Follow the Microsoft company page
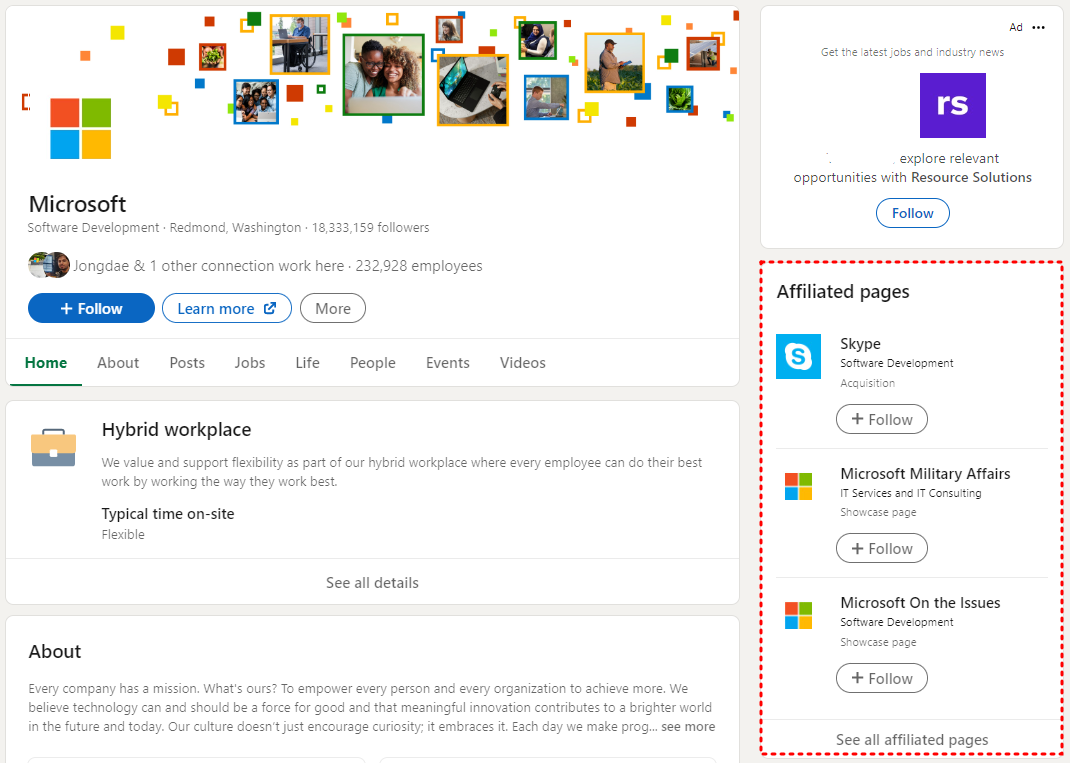The width and height of the screenshot is (1070, 763). point(91,308)
